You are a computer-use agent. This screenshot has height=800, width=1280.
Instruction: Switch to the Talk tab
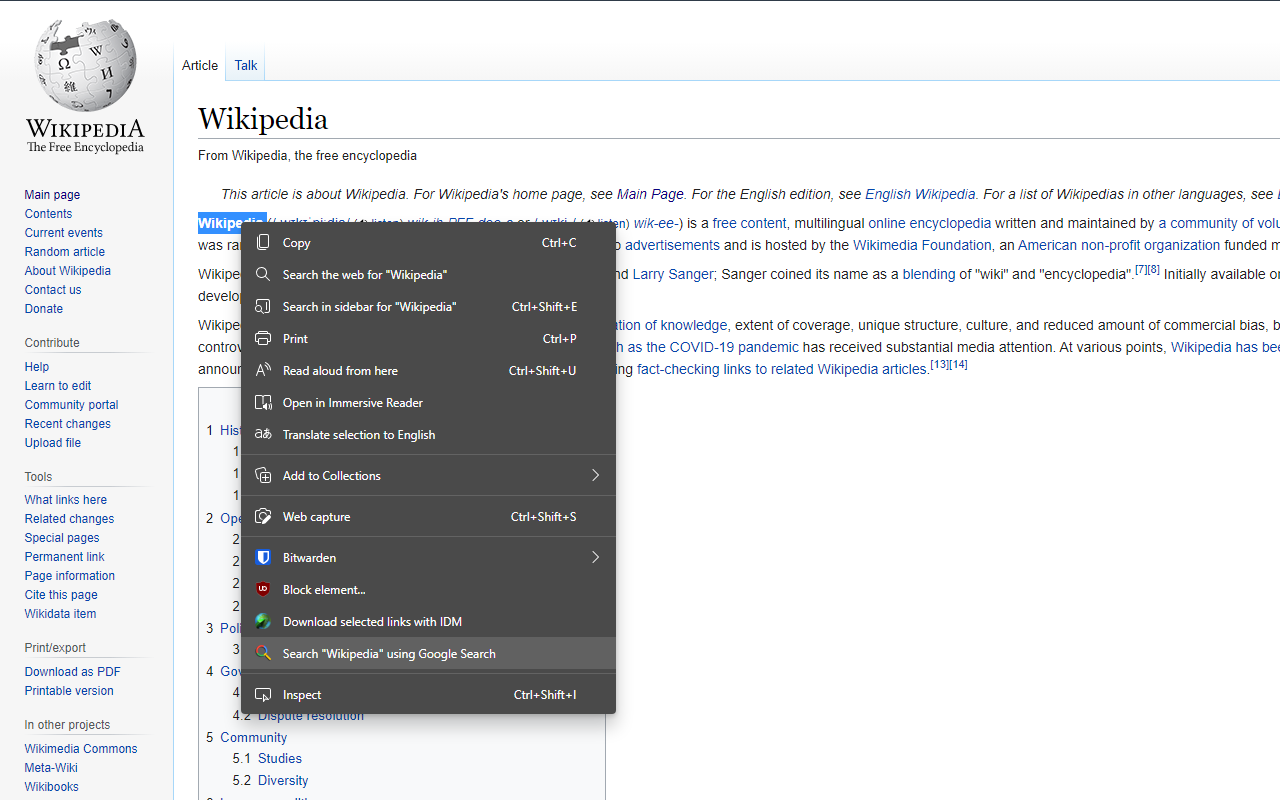tap(245, 65)
